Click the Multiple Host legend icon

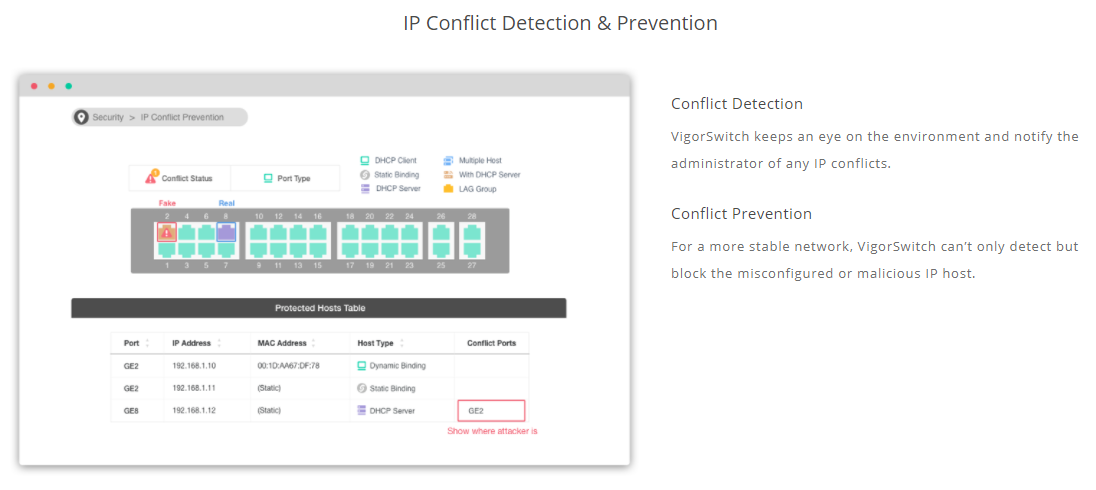(x=448, y=160)
